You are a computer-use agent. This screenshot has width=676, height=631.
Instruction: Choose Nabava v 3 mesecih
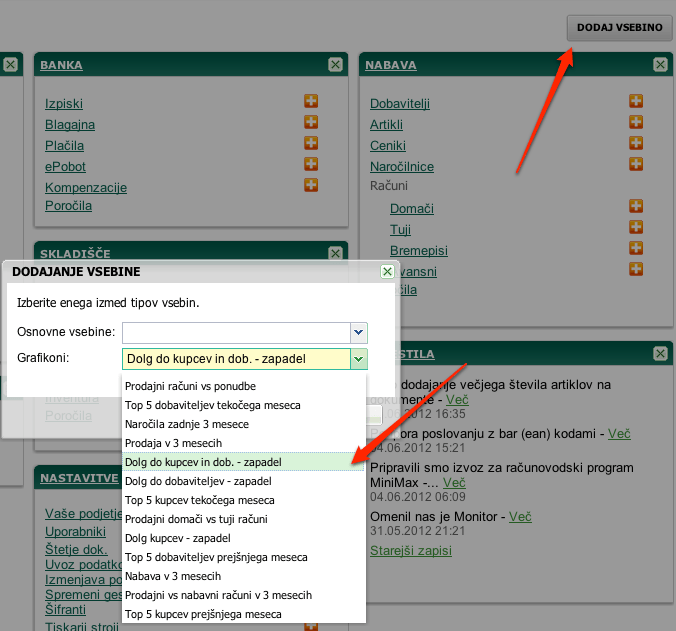click(244, 576)
